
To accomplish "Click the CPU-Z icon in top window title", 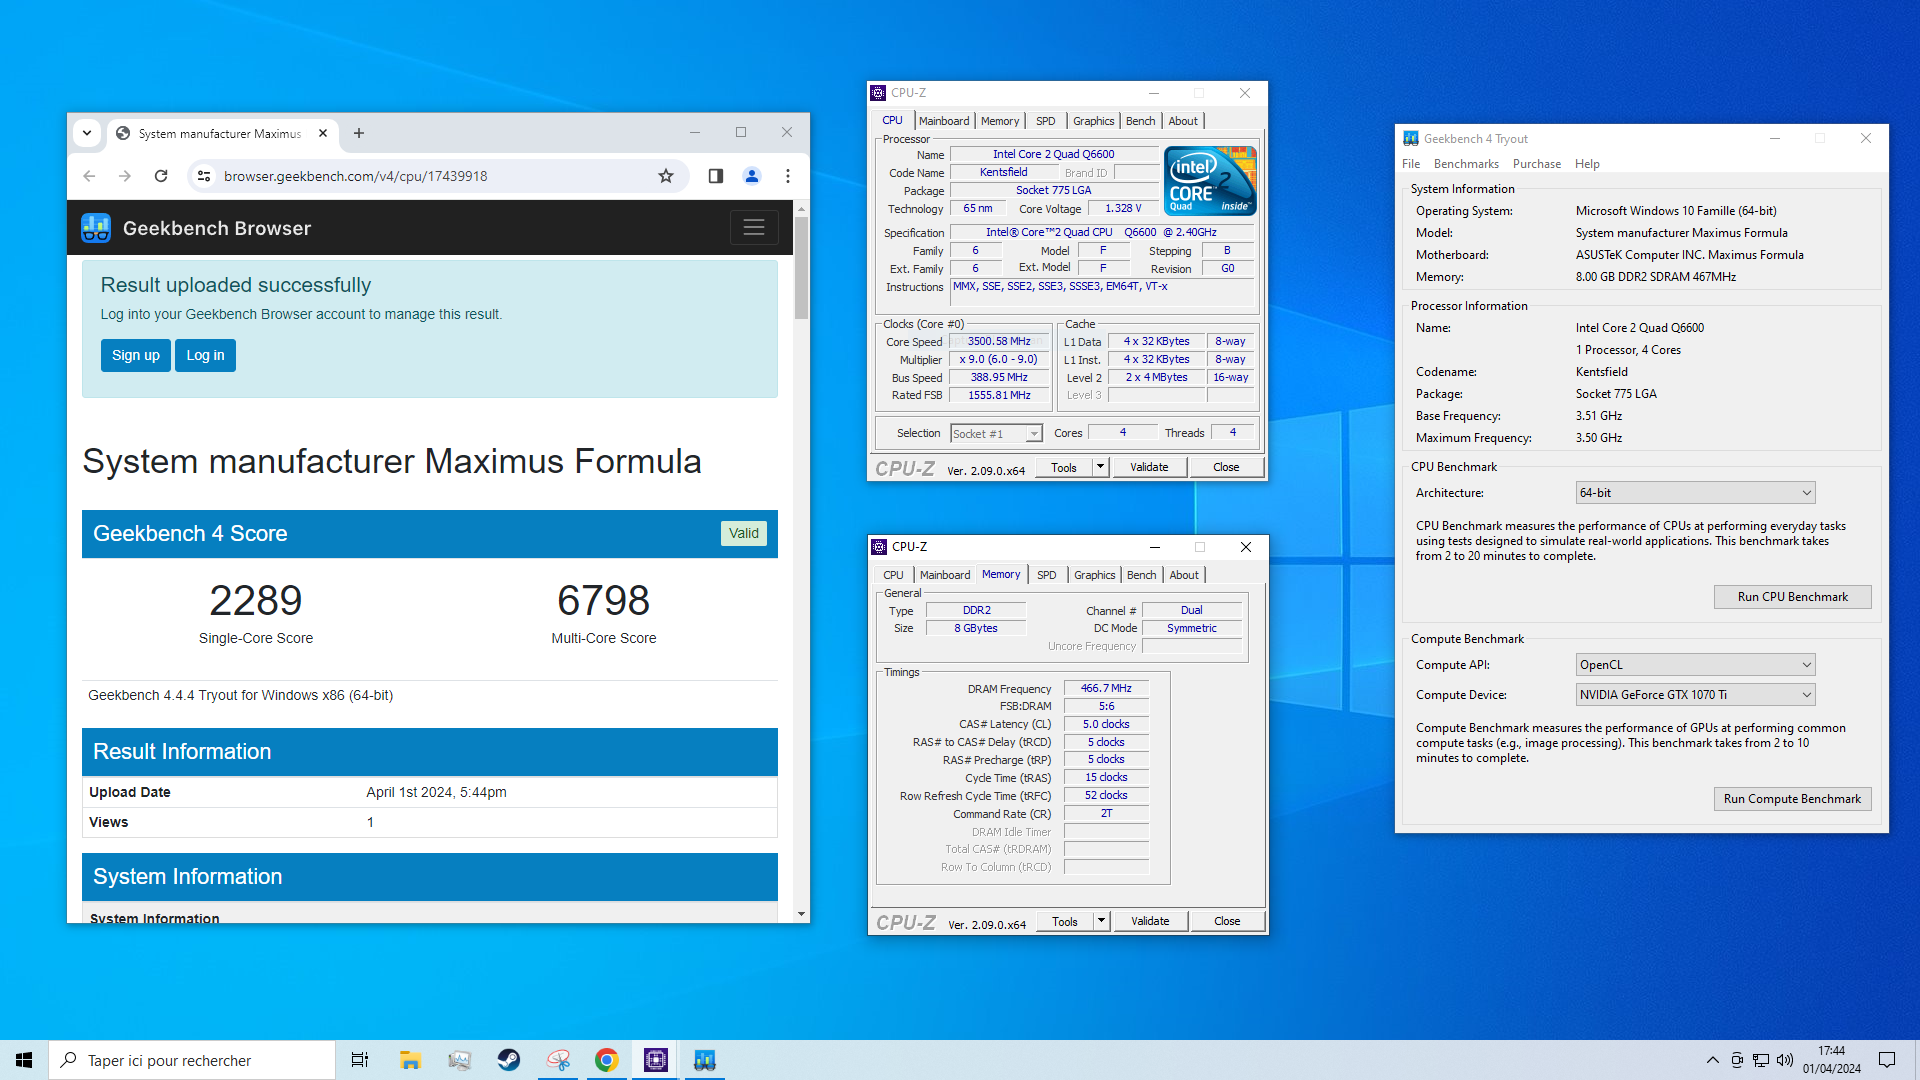I will point(878,93).
